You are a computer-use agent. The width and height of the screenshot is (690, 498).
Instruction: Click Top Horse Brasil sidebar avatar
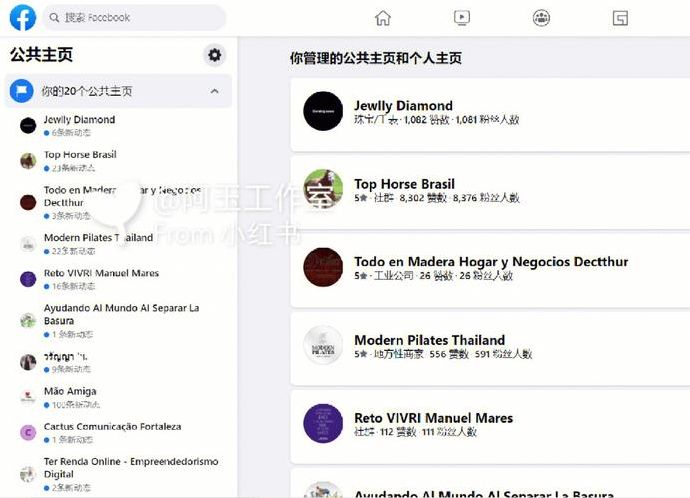pos(28,161)
